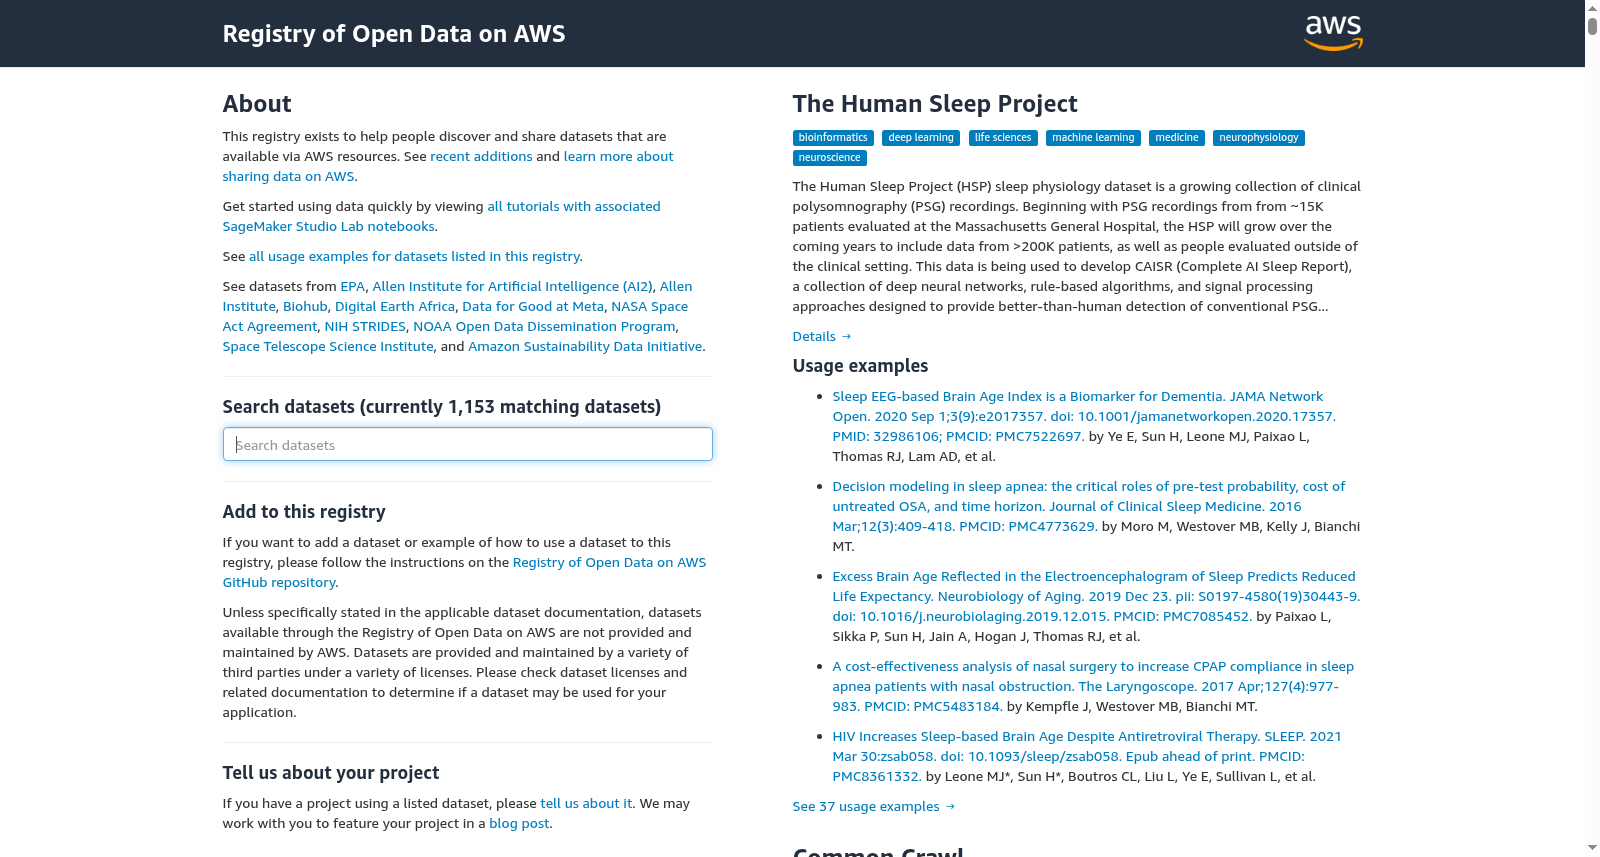View all usage examples for datasets link
The image size is (1600, 857).
pos(414,256)
